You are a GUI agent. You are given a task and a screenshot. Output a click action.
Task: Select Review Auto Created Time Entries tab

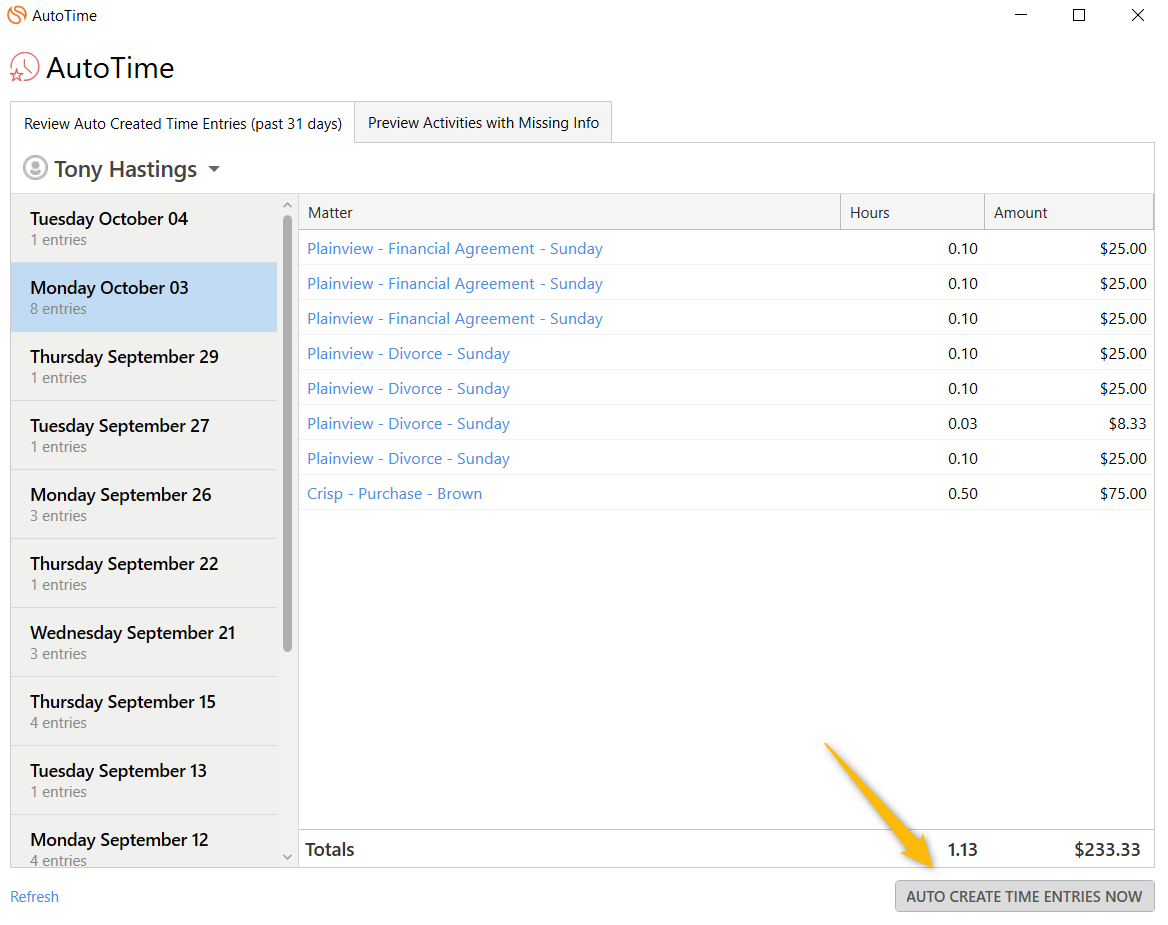click(182, 124)
